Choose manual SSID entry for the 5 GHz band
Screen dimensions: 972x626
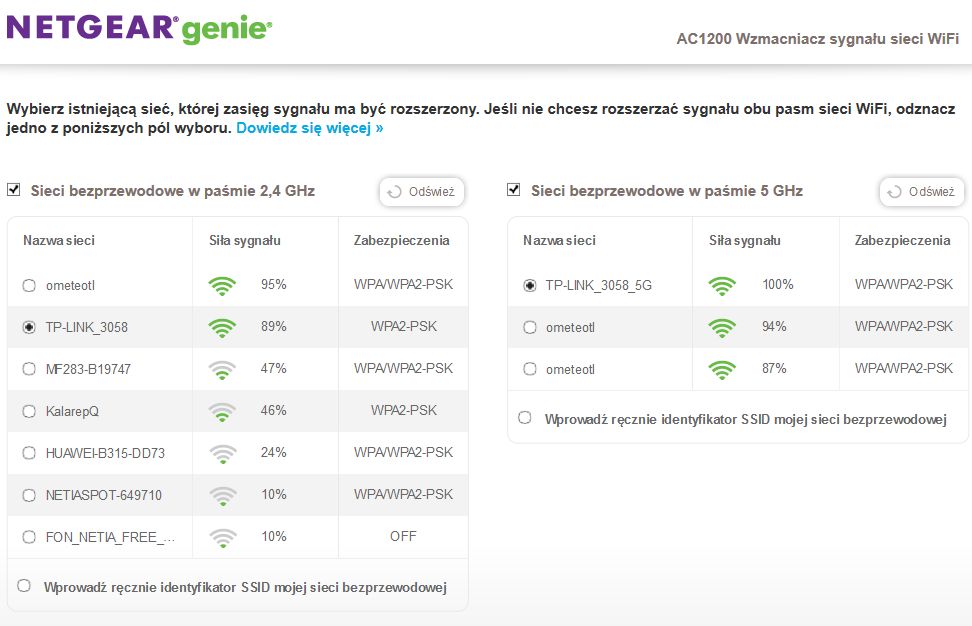(x=524, y=418)
